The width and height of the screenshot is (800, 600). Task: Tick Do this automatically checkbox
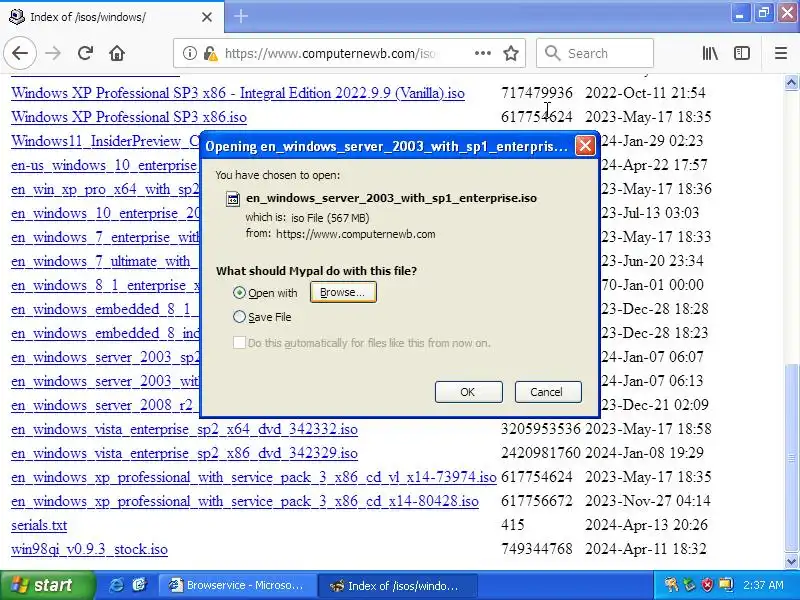[239, 342]
